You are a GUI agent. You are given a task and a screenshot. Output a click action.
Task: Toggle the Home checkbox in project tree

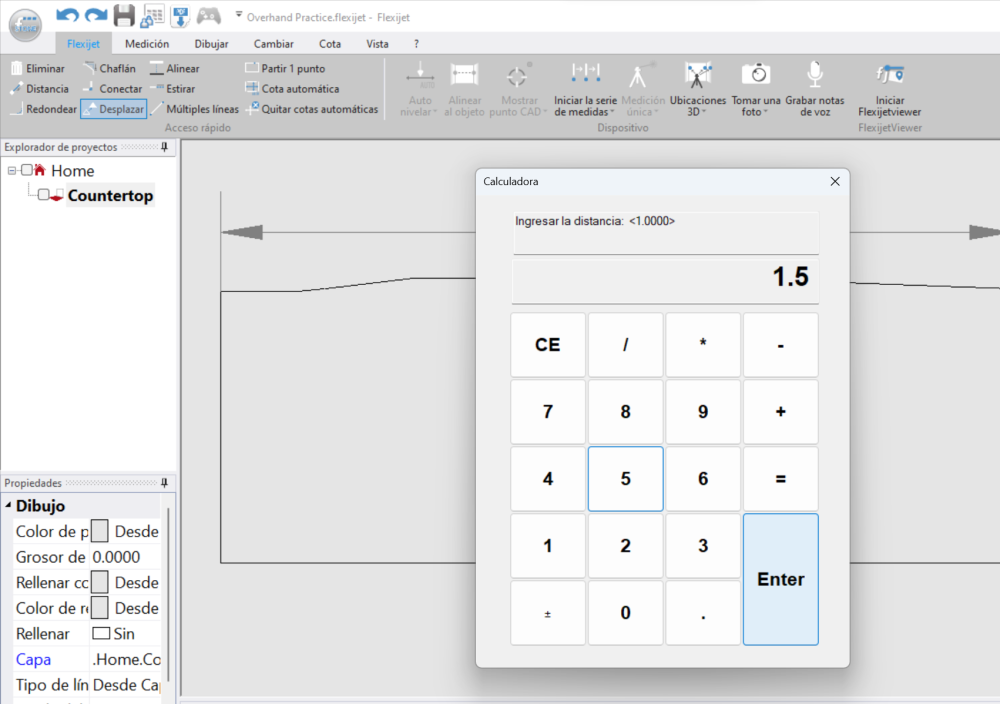pyautogui.click(x=27, y=171)
